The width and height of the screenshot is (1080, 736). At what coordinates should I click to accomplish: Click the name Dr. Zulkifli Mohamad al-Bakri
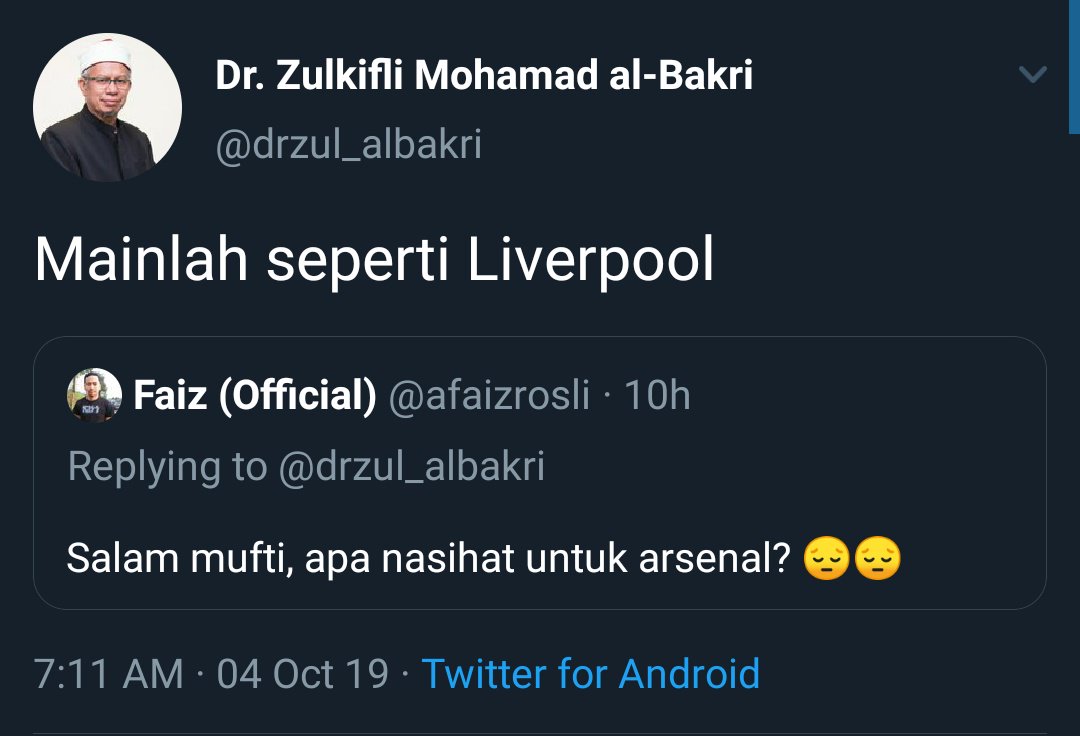[x=484, y=76]
